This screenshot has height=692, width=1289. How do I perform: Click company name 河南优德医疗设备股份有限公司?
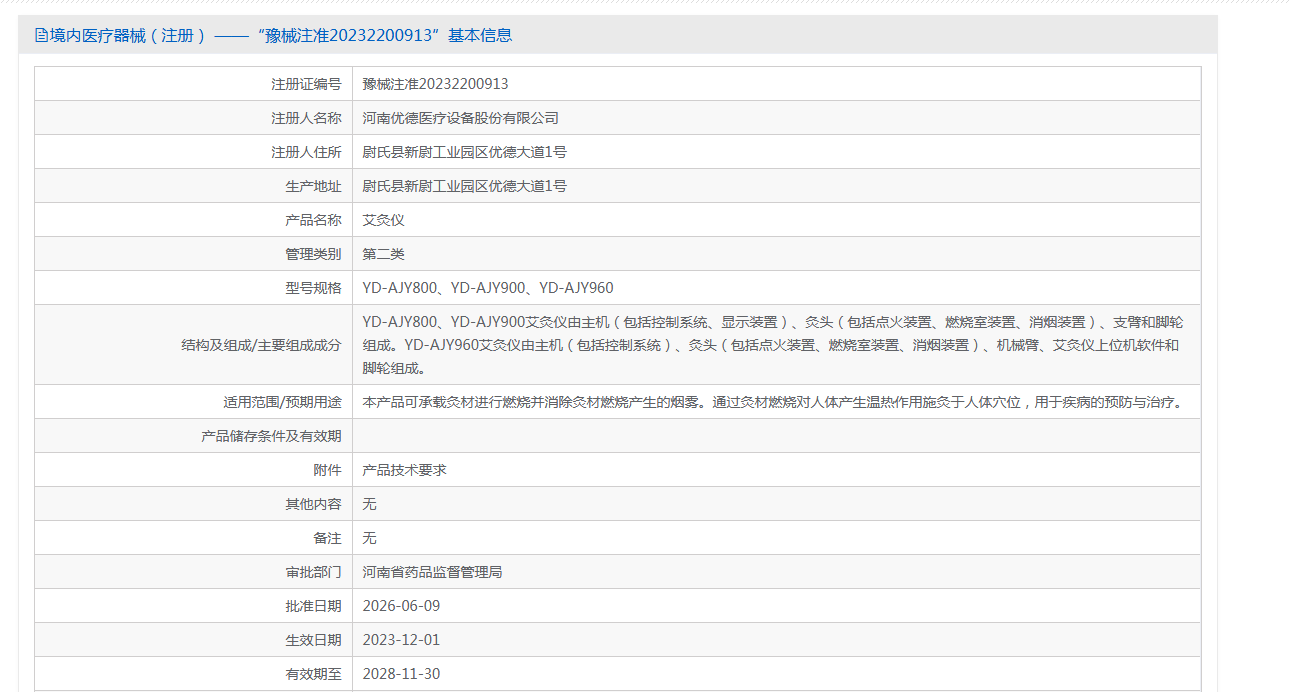click(460, 118)
